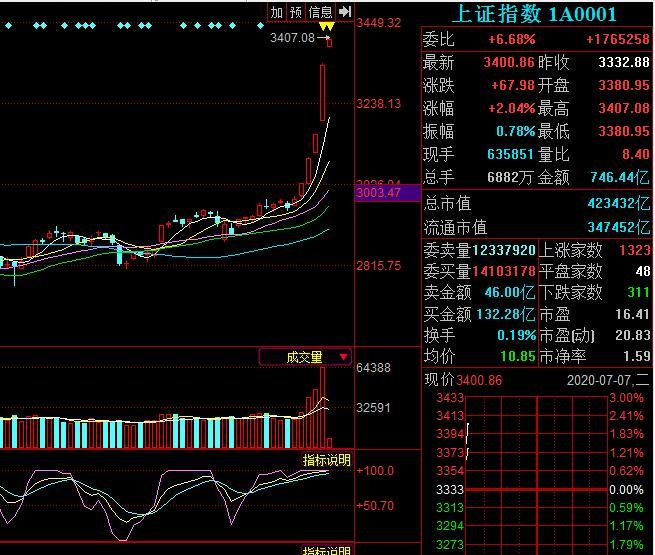655x555 pixels.
Task: Select the +50.70 oscillator axis label
Action: pyautogui.click(x=375, y=506)
